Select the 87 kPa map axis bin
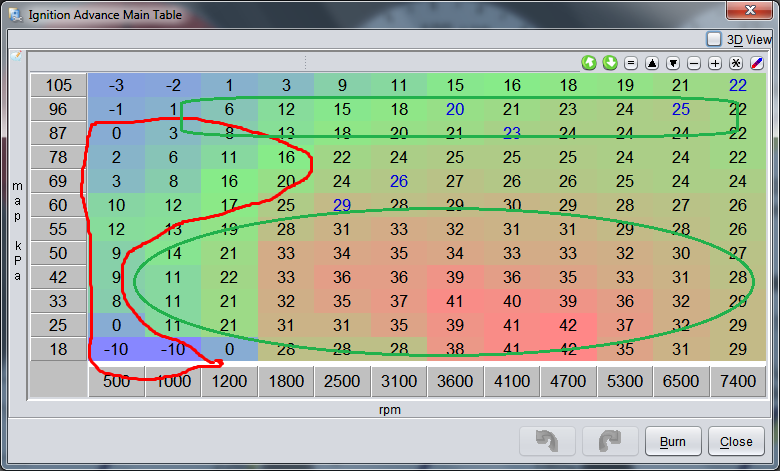 tap(59, 133)
